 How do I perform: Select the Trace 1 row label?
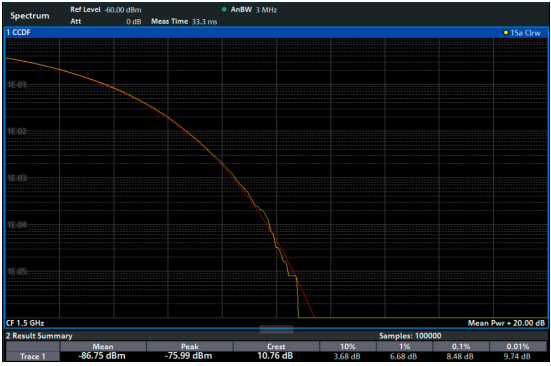click(33, 356)
